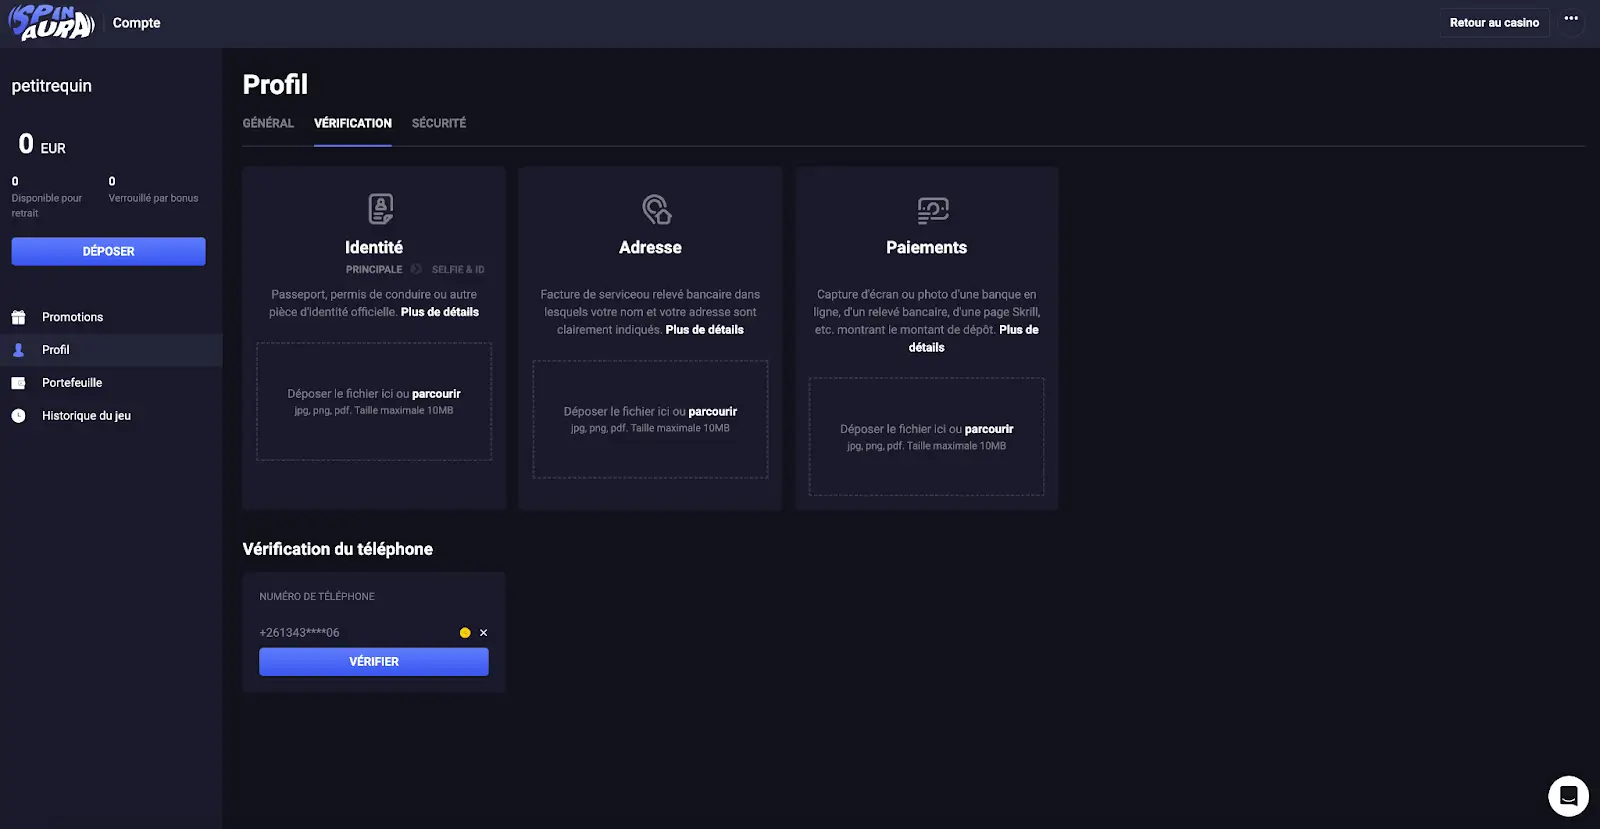The width and height of the screenshot is (1600, 829).
Task: Click the yellow phone status dot
Action: click(465, 633)
